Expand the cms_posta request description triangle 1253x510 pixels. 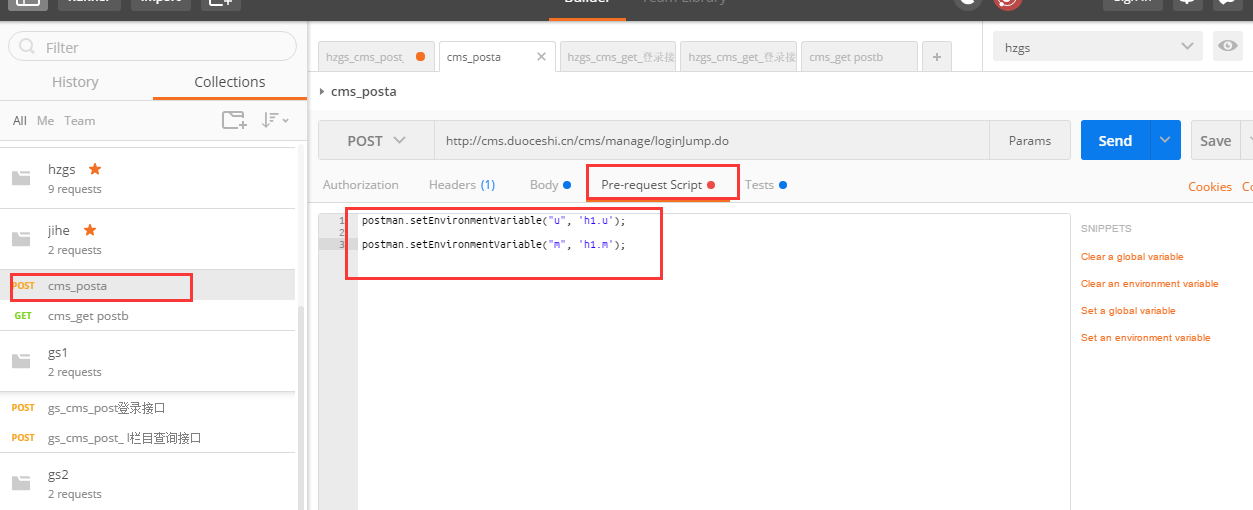click(322, 91)
